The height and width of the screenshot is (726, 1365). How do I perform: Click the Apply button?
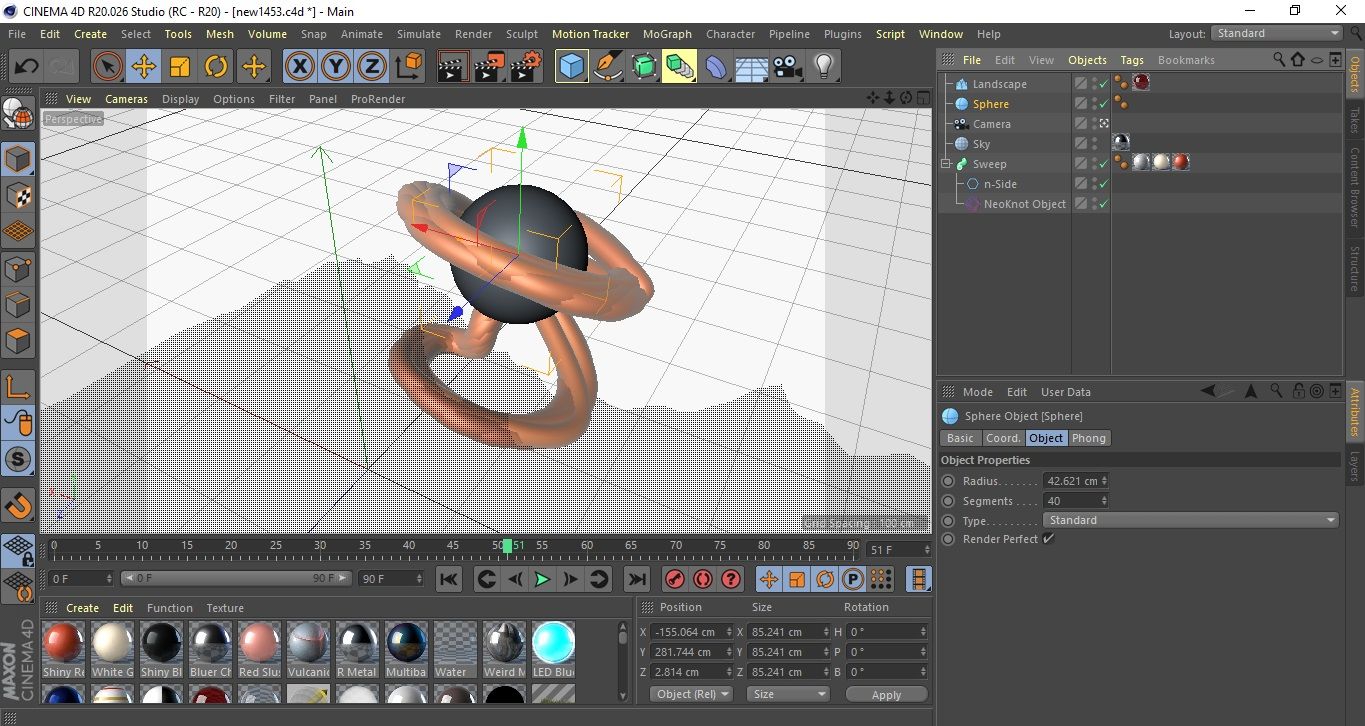[x=886, y=694]
